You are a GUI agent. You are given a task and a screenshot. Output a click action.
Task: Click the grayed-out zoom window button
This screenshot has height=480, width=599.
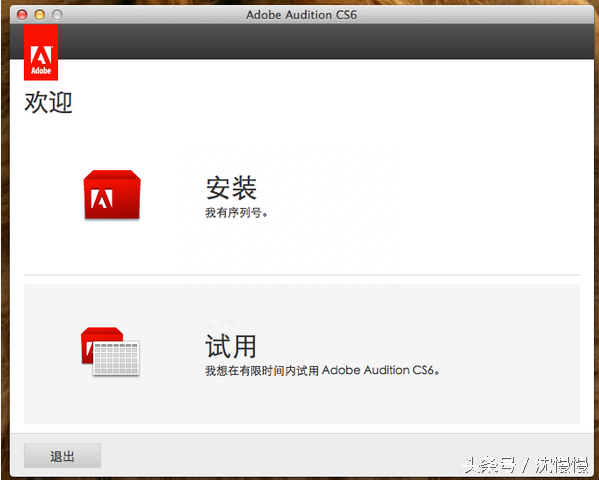click(57, 15)
